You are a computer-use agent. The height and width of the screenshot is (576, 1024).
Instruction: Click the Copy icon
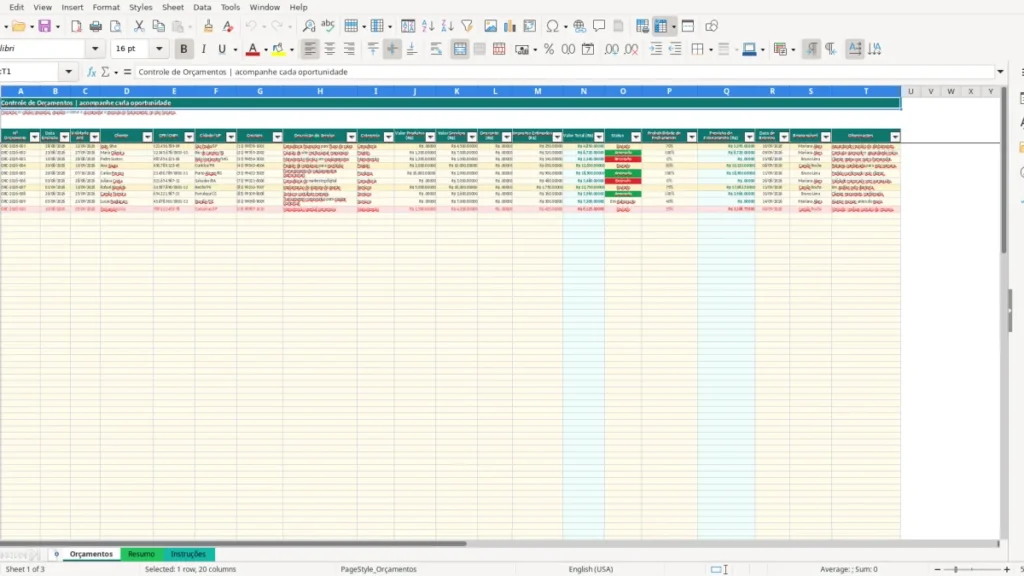tap(158, 26)
